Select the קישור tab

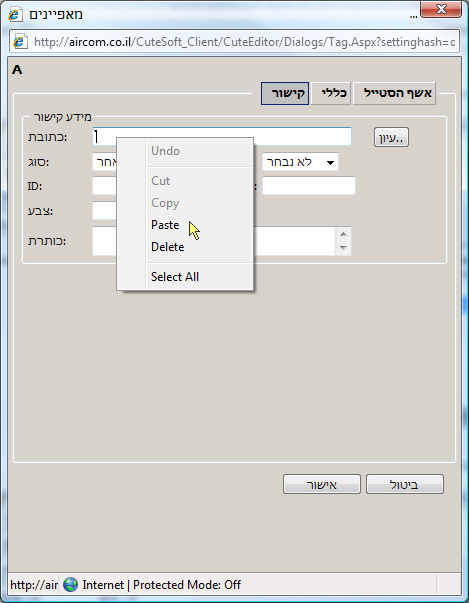[285, 93]
